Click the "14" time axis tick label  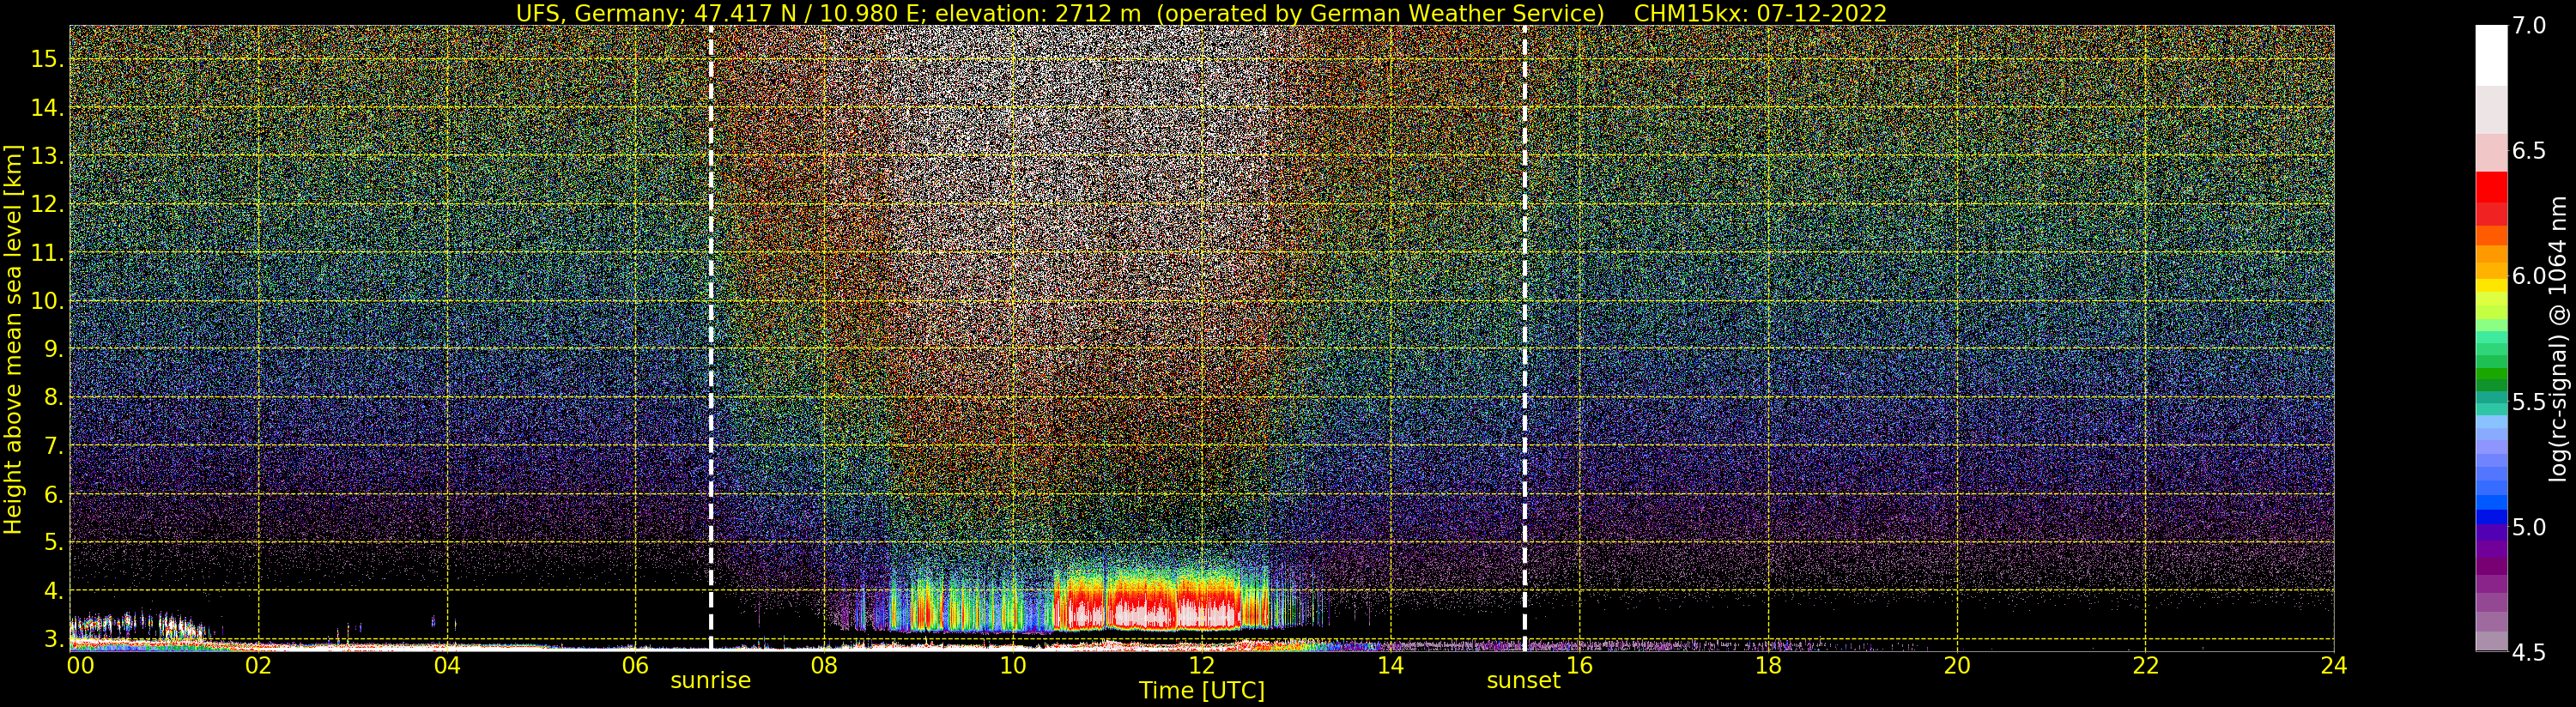(1390, 665)
